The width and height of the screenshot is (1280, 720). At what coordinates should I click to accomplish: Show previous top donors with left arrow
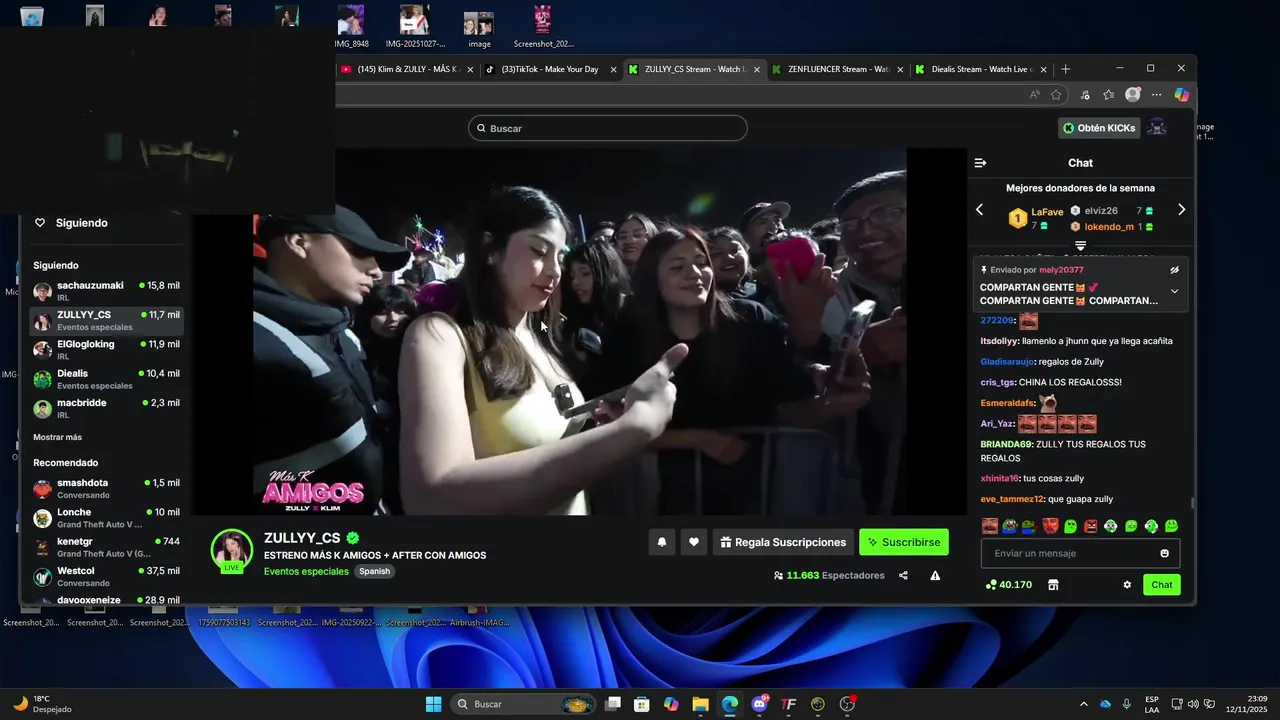[x=980, y=210]
